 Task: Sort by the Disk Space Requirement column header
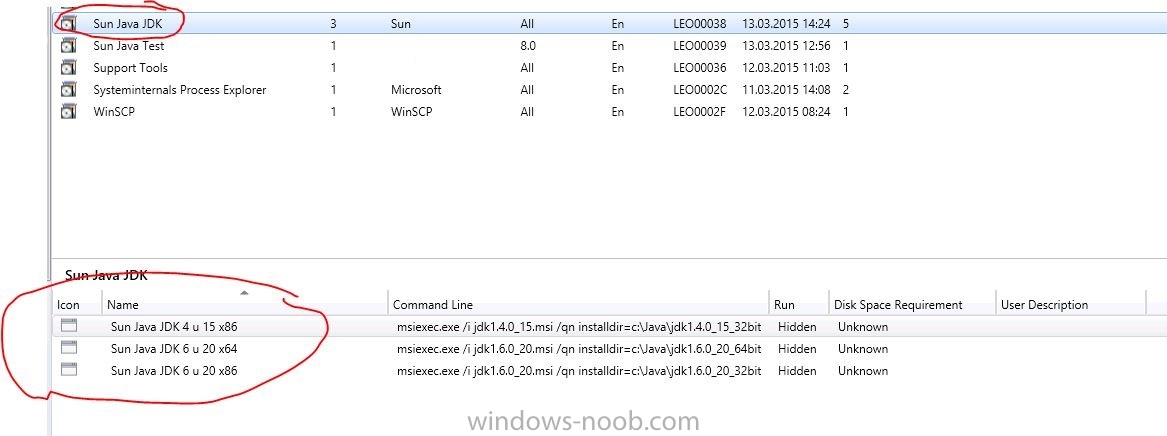[912, 304]
